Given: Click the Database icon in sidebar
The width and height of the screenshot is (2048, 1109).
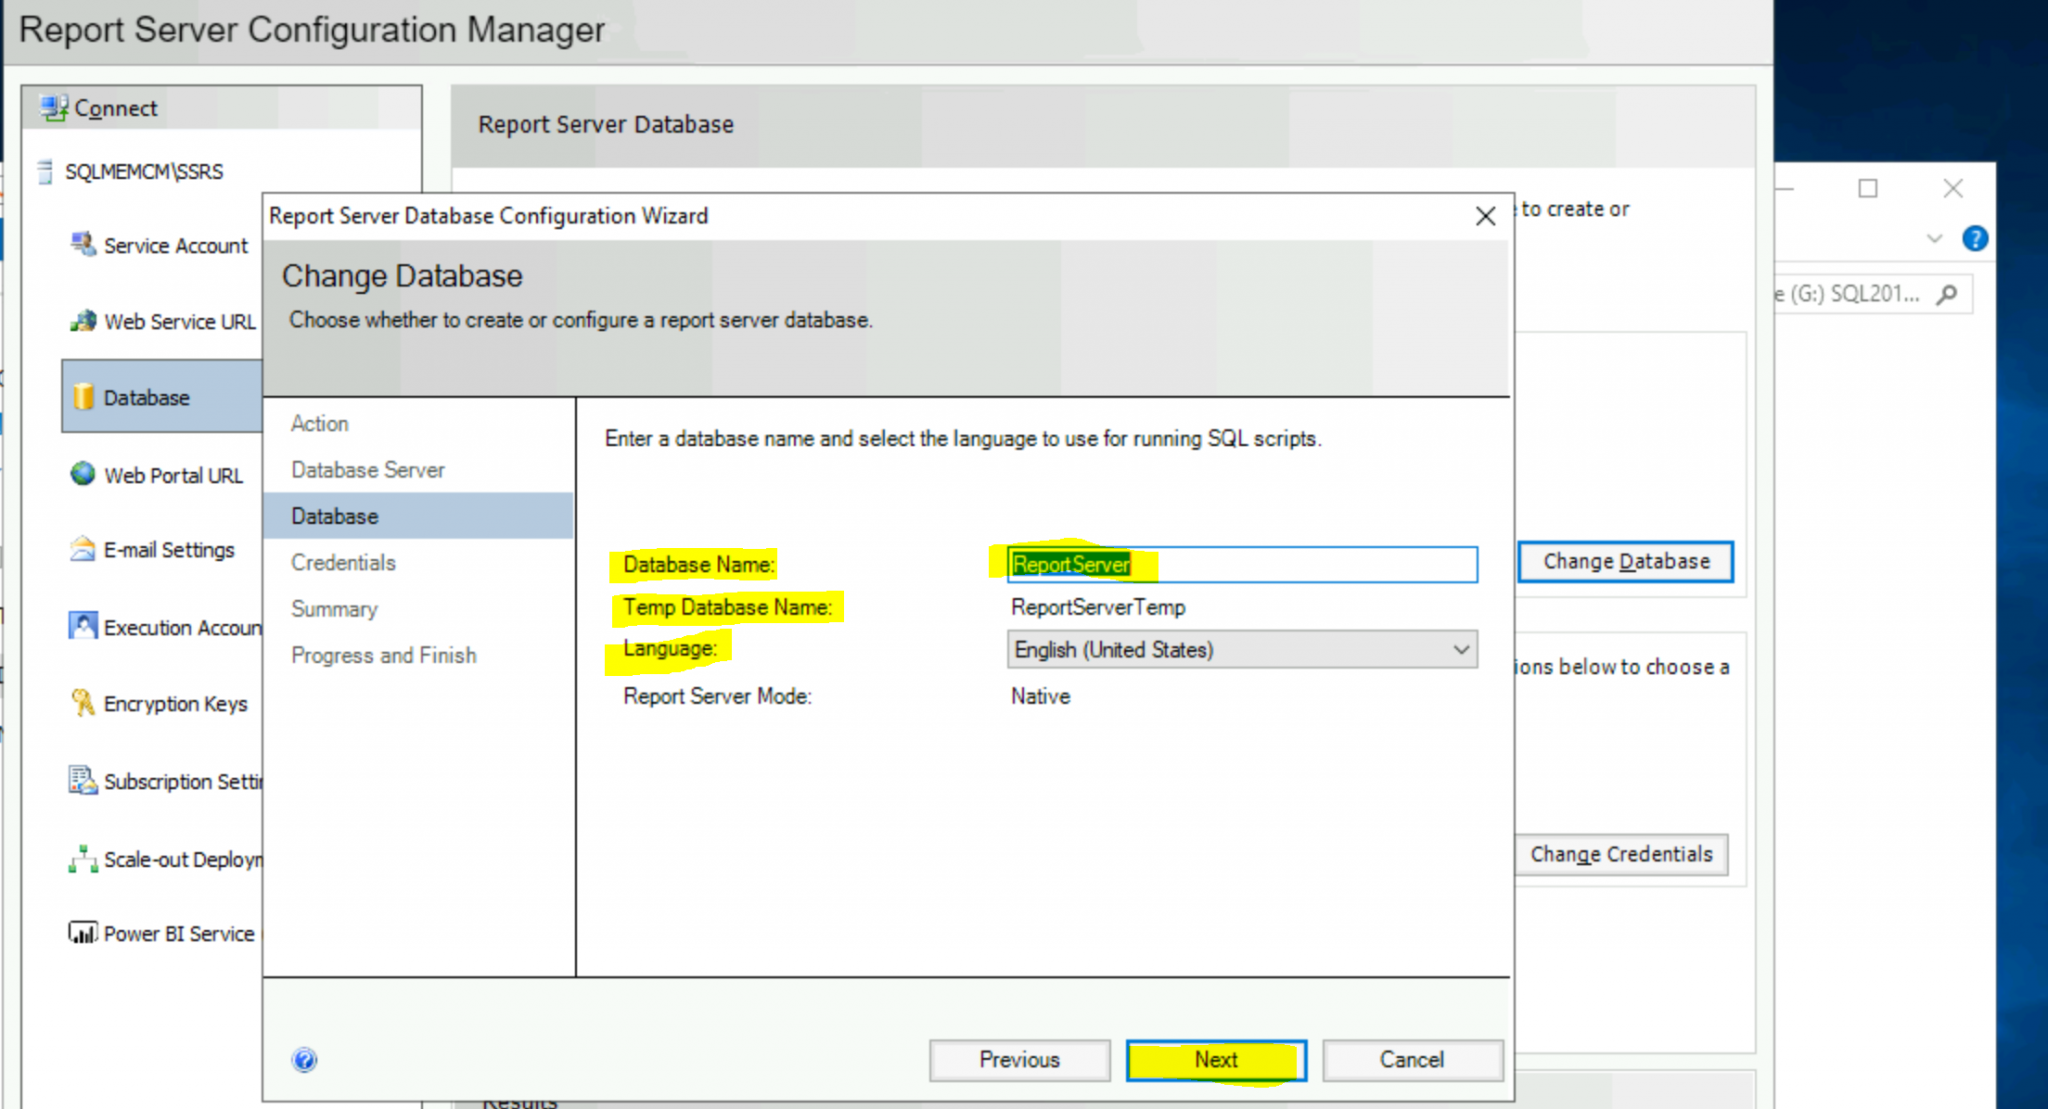Looking at the screenshot, I should pyautogui.click(x=84, y=397).
